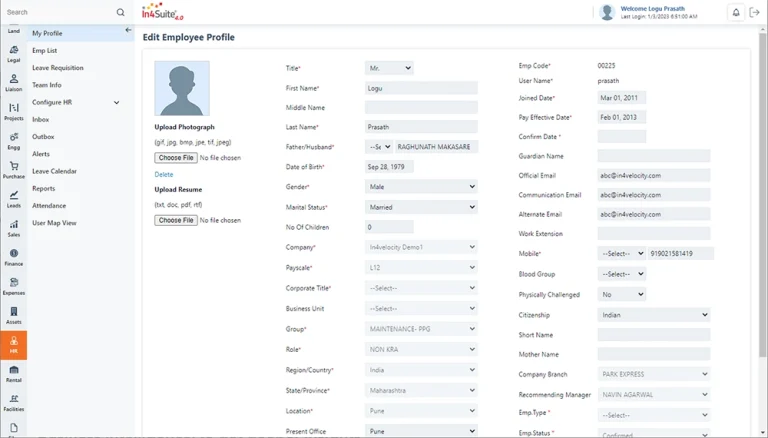Open the Corporate Title dropdown
Viewport: 768px width, 438px height.
coord(421,288)
